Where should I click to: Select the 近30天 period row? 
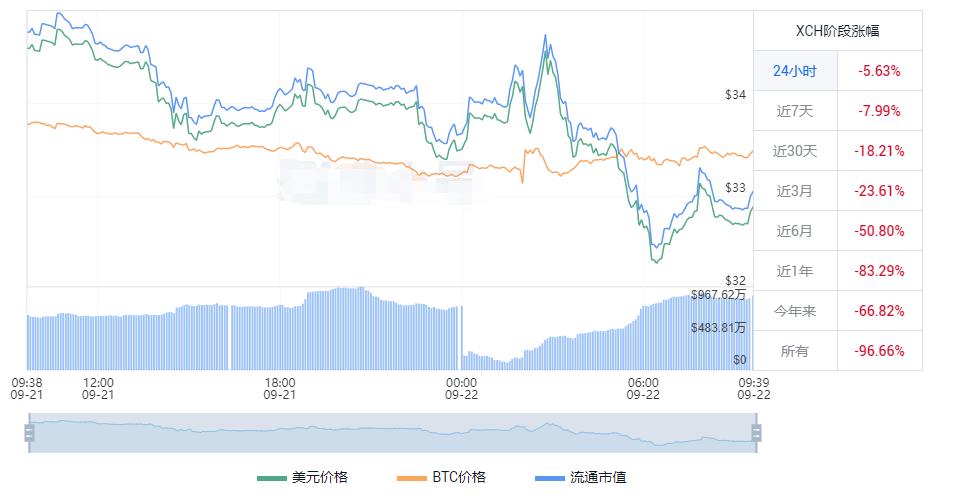[795, 151]
